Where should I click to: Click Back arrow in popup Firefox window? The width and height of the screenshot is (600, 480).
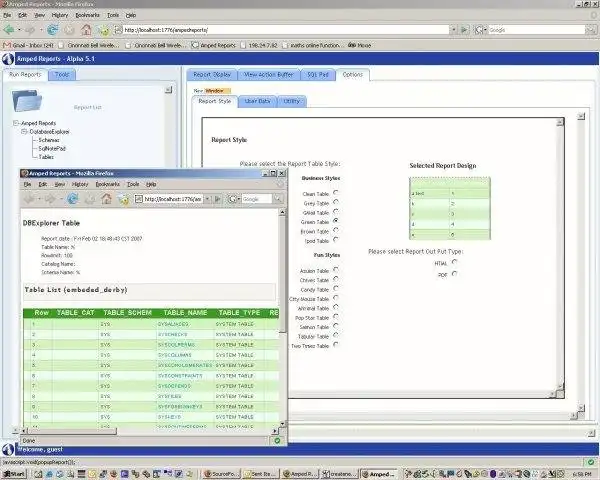[x=29, y=199]
